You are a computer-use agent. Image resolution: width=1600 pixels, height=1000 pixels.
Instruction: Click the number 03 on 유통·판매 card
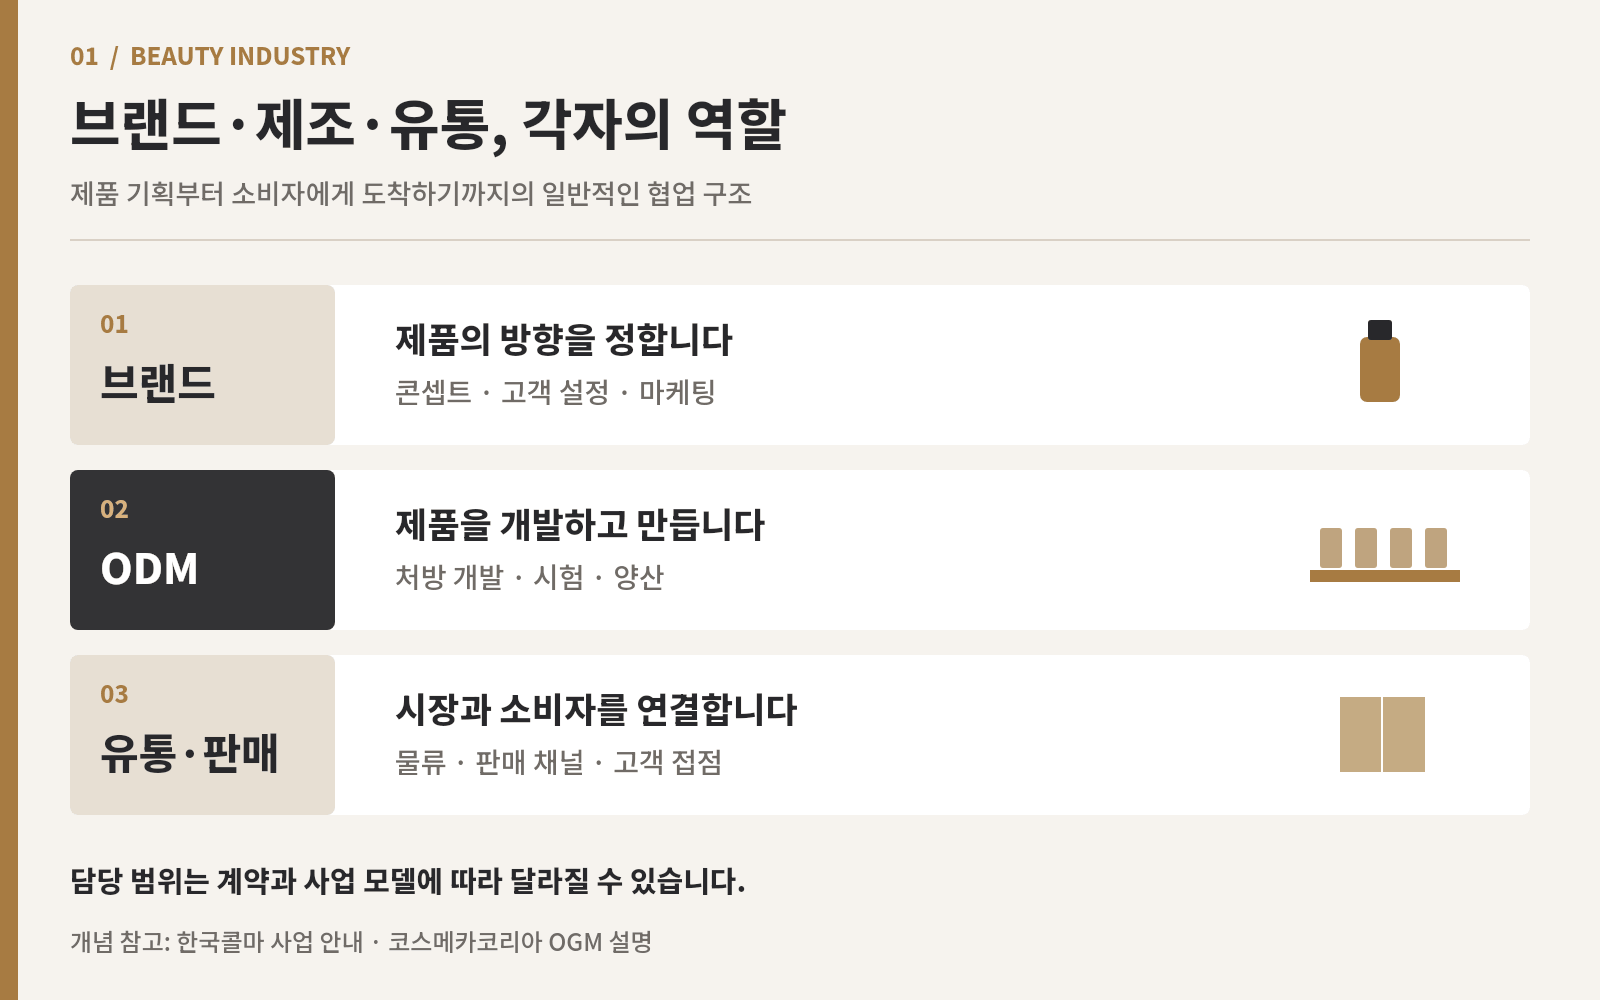[x=114, y=694]
